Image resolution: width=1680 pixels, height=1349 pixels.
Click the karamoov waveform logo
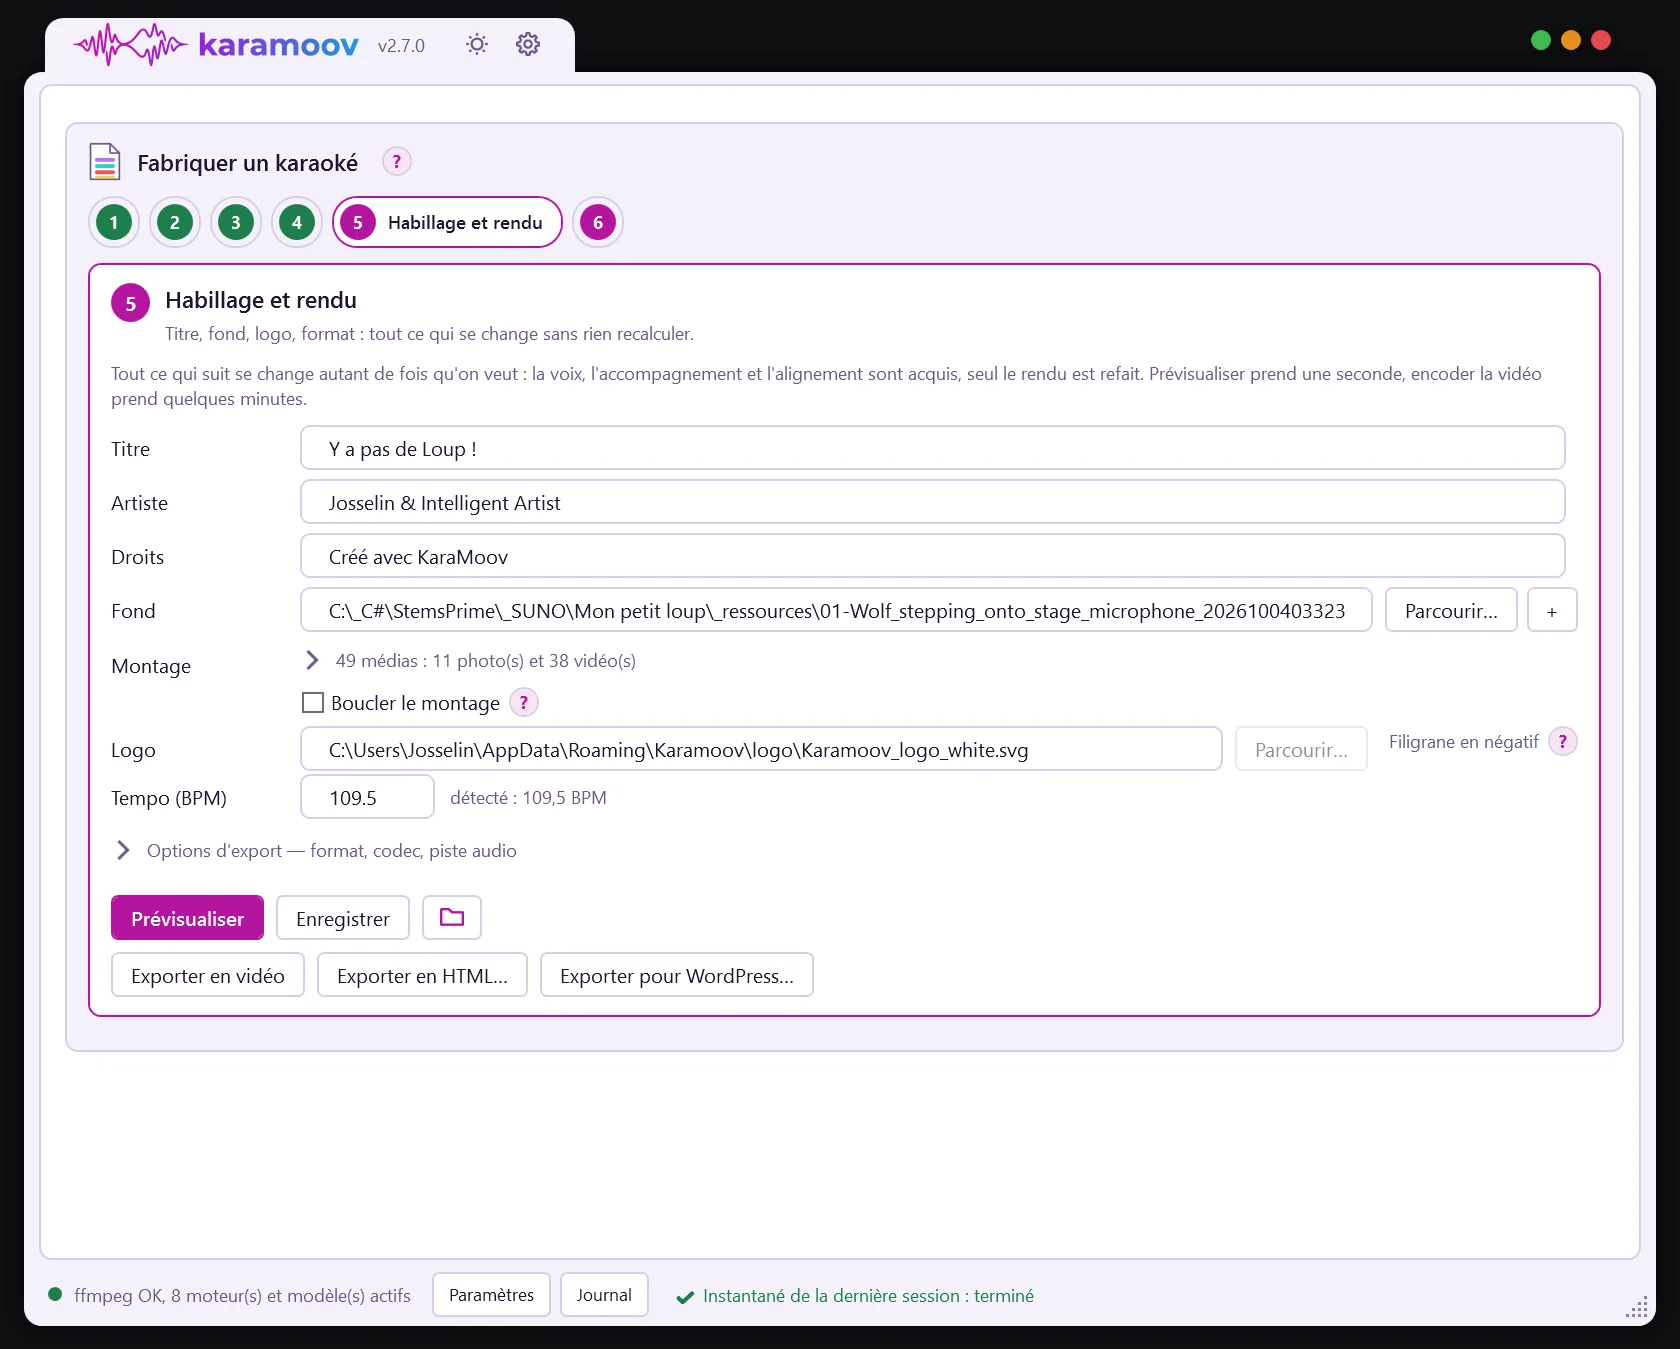click(x=130, y=44)
